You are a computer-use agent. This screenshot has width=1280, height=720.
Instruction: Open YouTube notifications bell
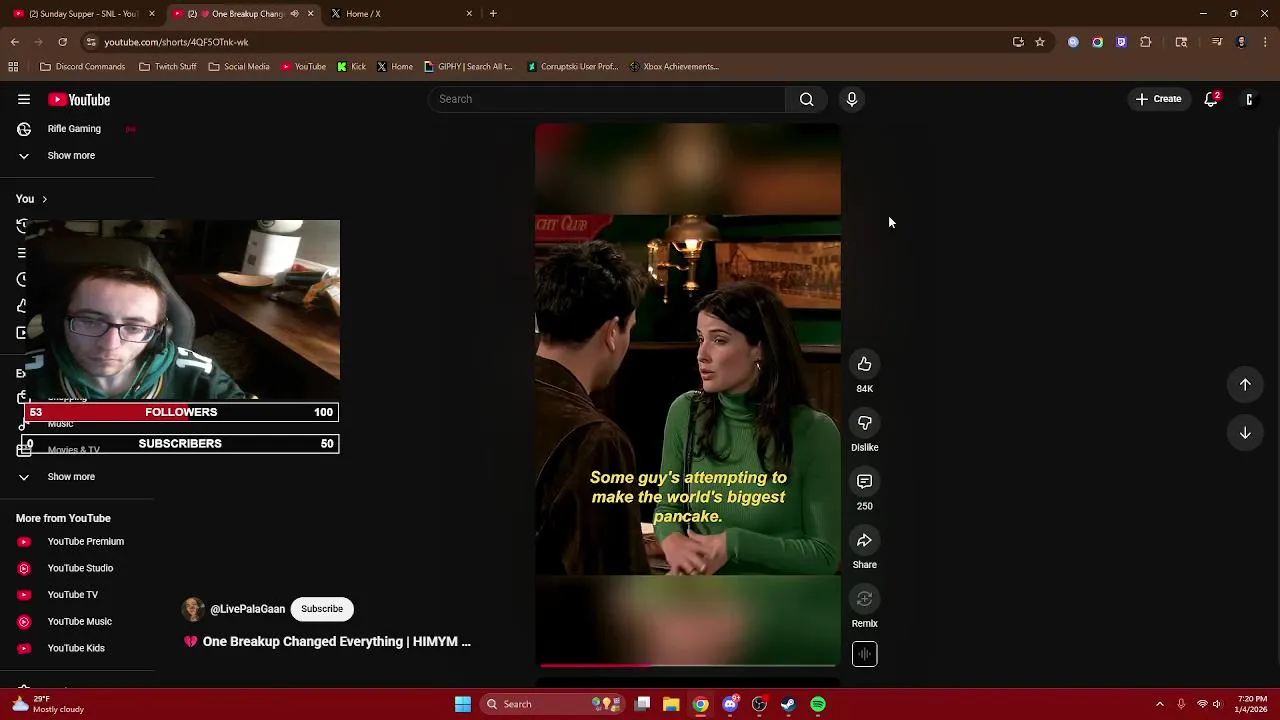(x=1211, y=99)
